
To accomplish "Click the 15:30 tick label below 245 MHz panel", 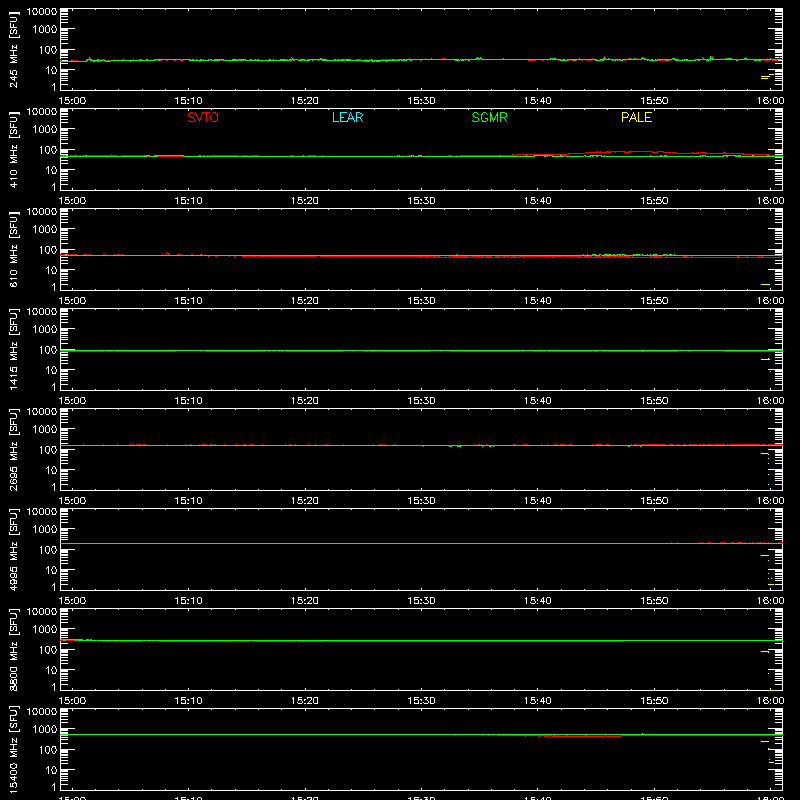I will pyautogui.click(x=421, y=101).
